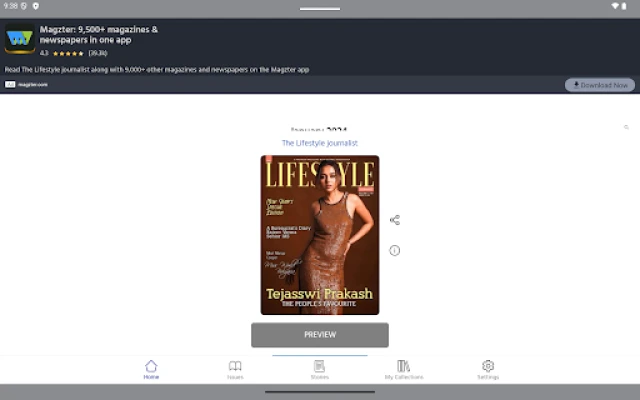Tap the Magzter app logo icon
Image resolution: width=640 pixels, height=400 pixels.
20,40
